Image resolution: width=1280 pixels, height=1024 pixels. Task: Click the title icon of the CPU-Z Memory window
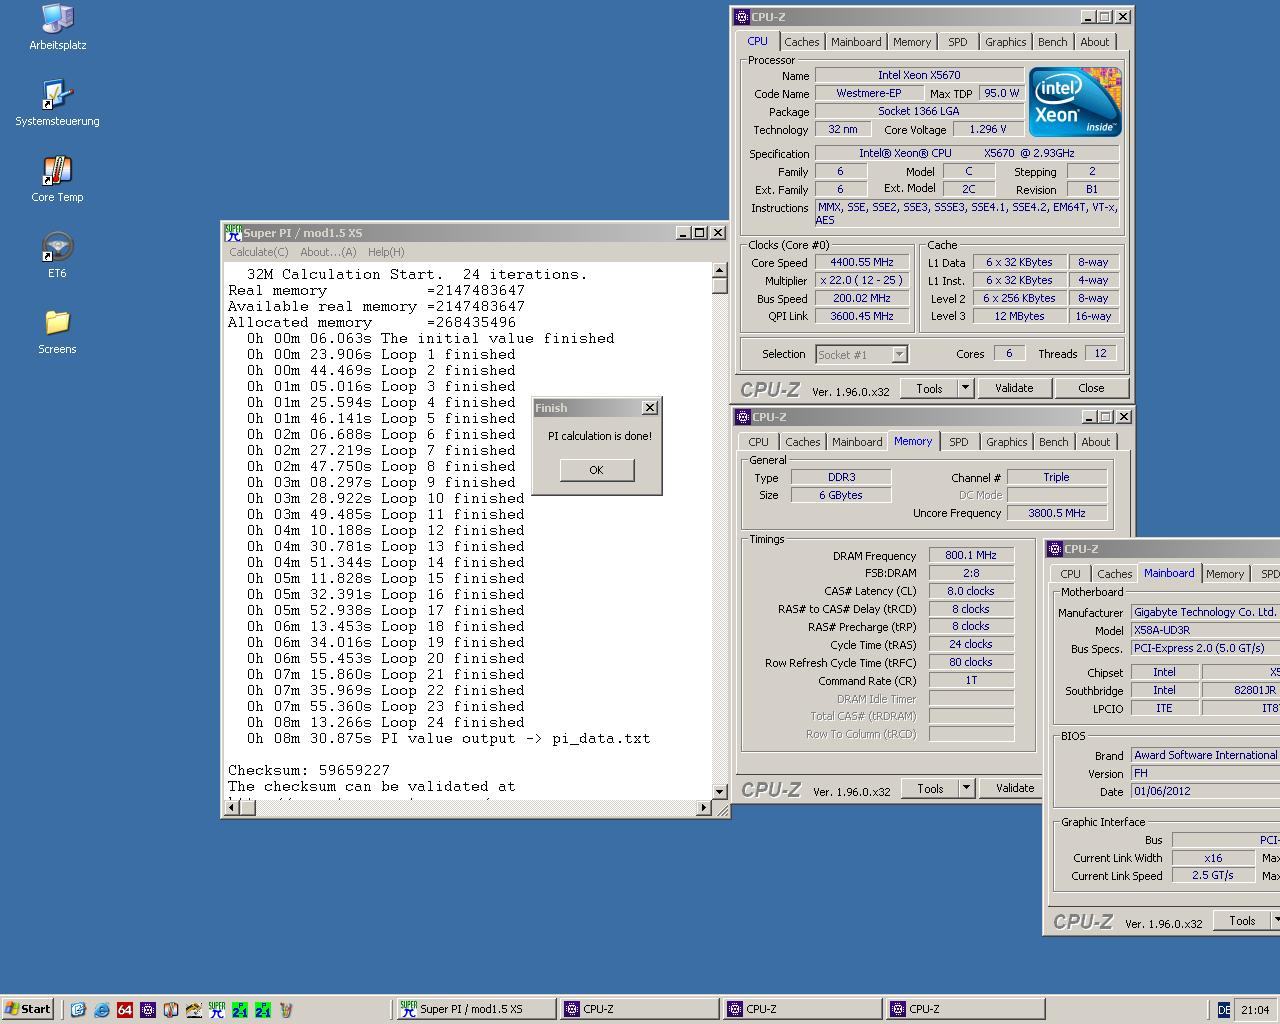(742, 417)
